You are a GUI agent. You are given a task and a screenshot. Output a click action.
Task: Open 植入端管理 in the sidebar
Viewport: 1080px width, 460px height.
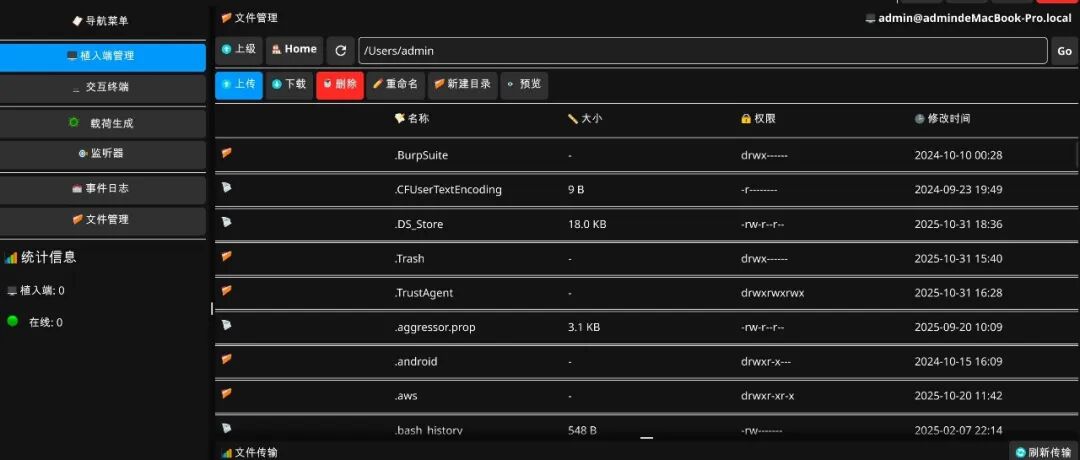click(103, 56)
